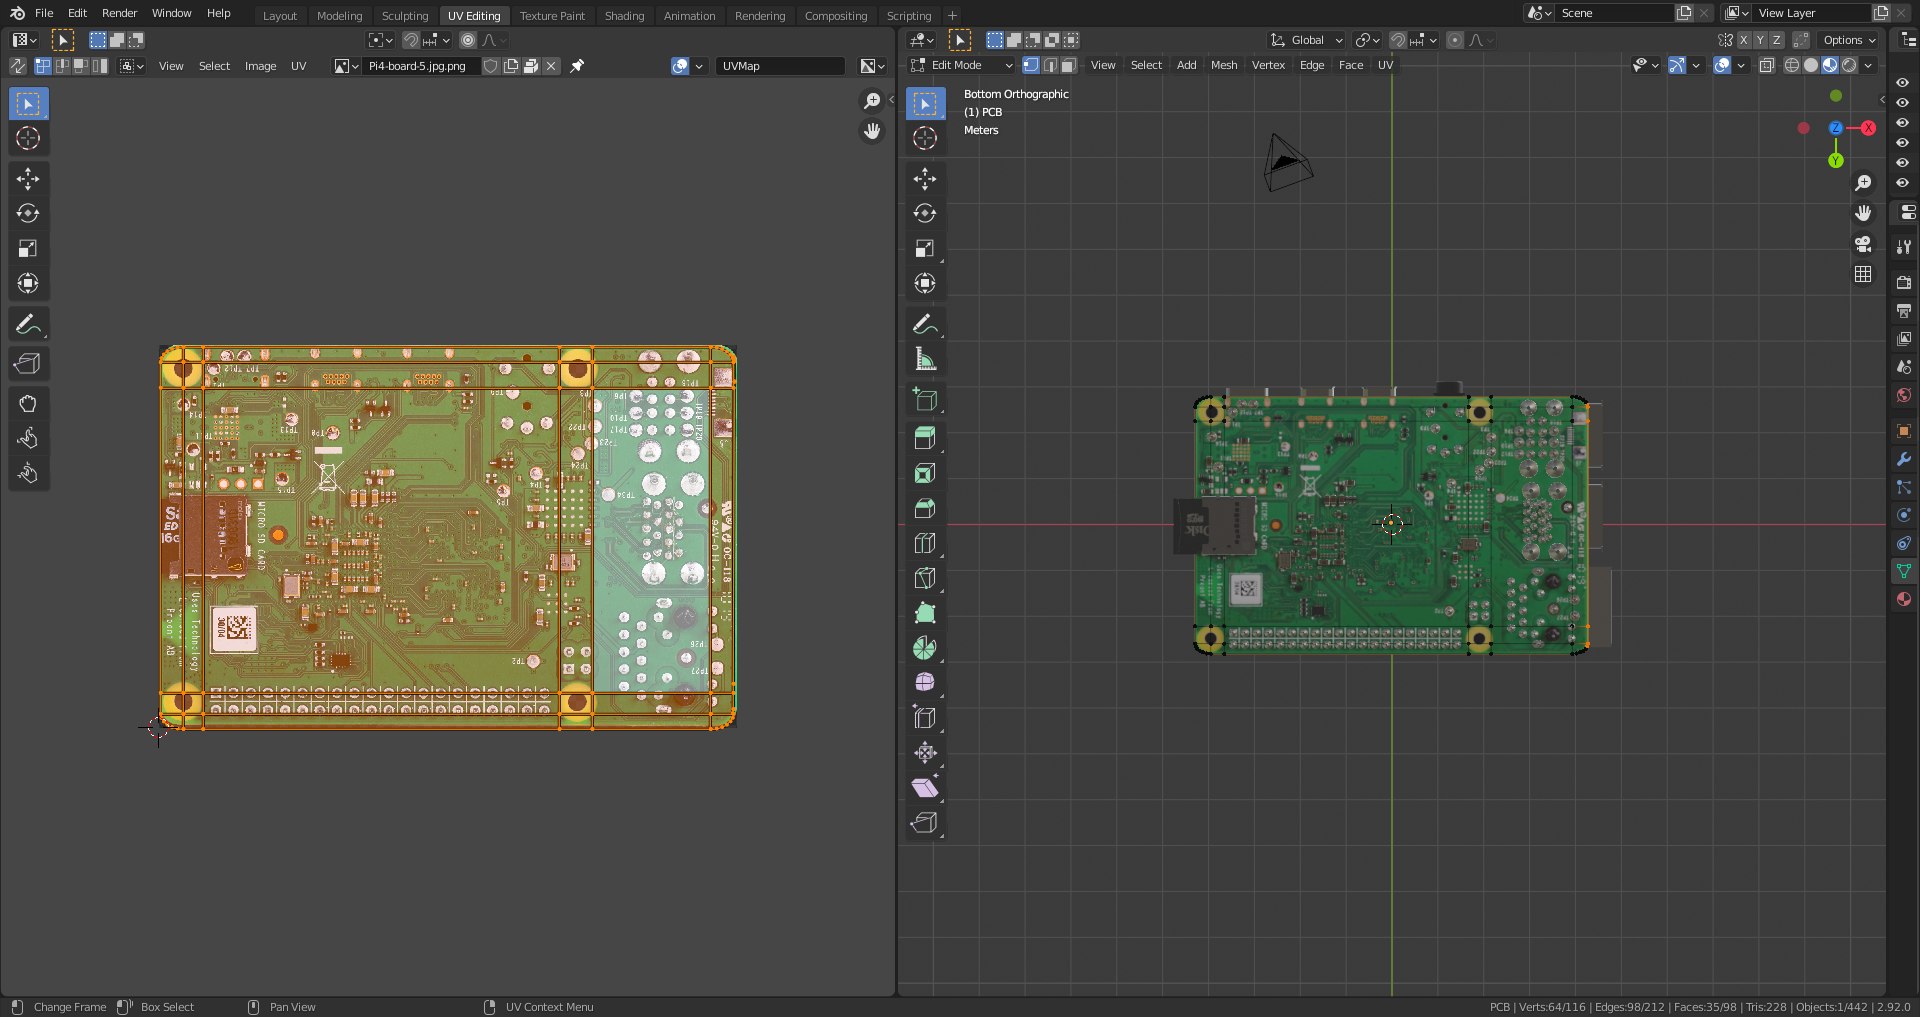This screenshot has height=1017, width=1920.
Task: Switch to the Shading workspace tab
Action: click(624, 16)
